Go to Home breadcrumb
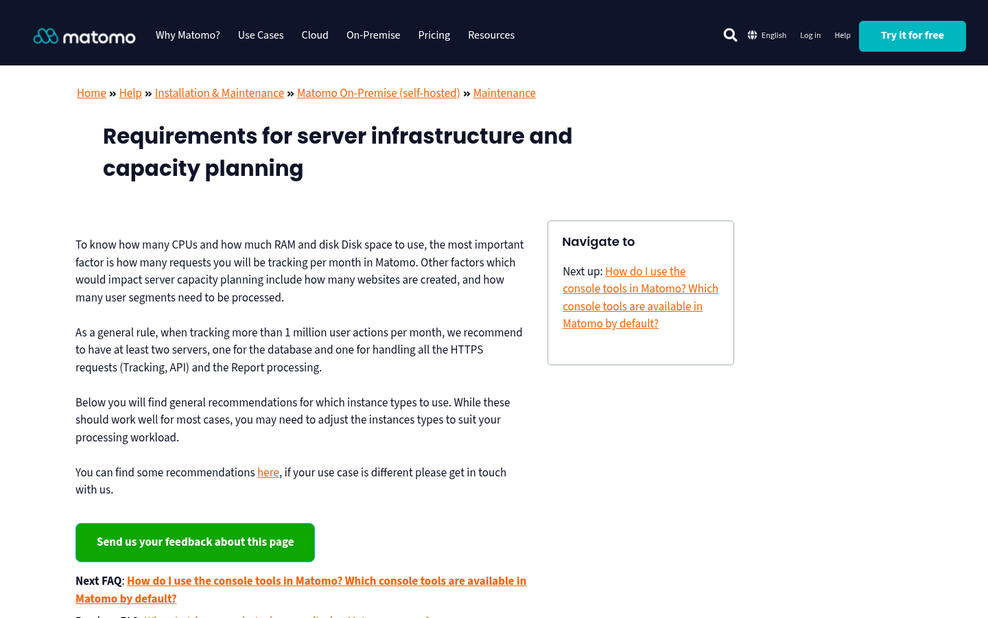Screen dimensions: 988x618 tap(91, 93)
